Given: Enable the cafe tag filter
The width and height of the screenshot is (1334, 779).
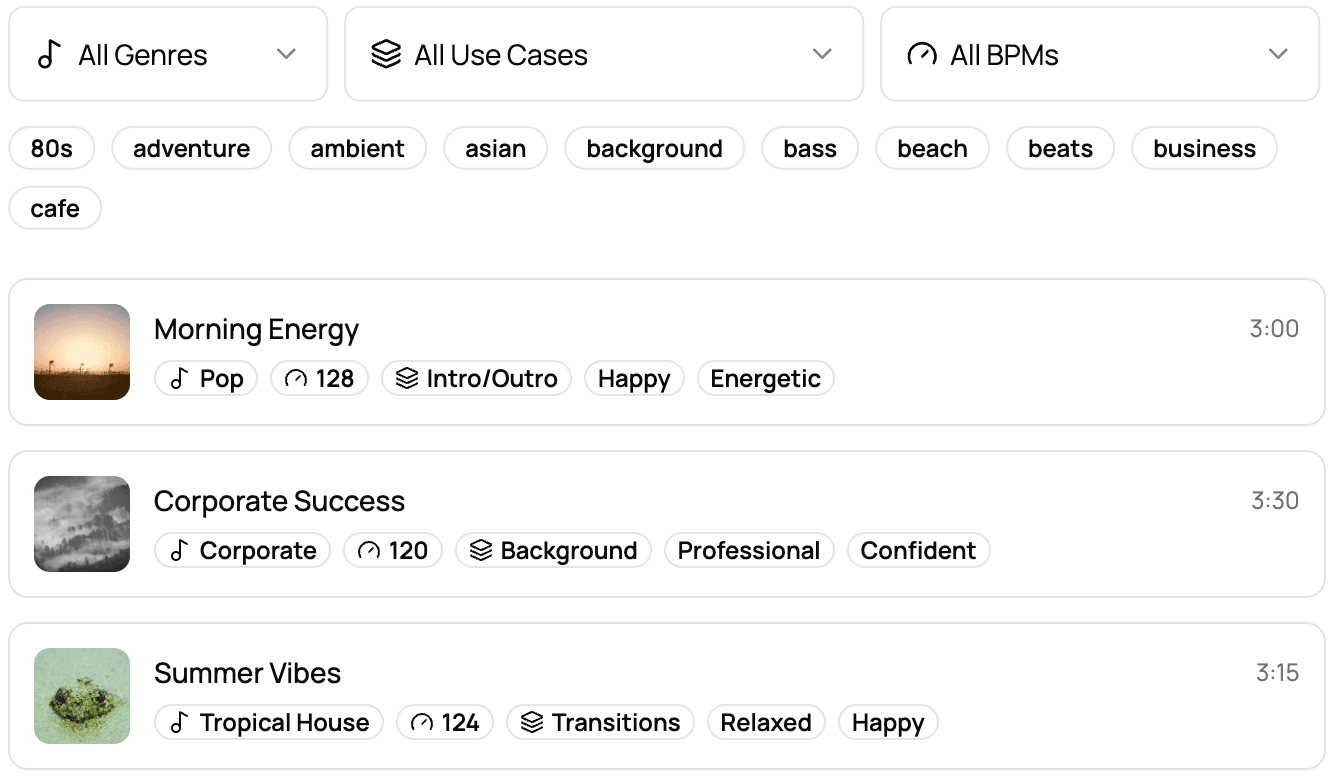Looking at the screenshot, I should 55,209.
